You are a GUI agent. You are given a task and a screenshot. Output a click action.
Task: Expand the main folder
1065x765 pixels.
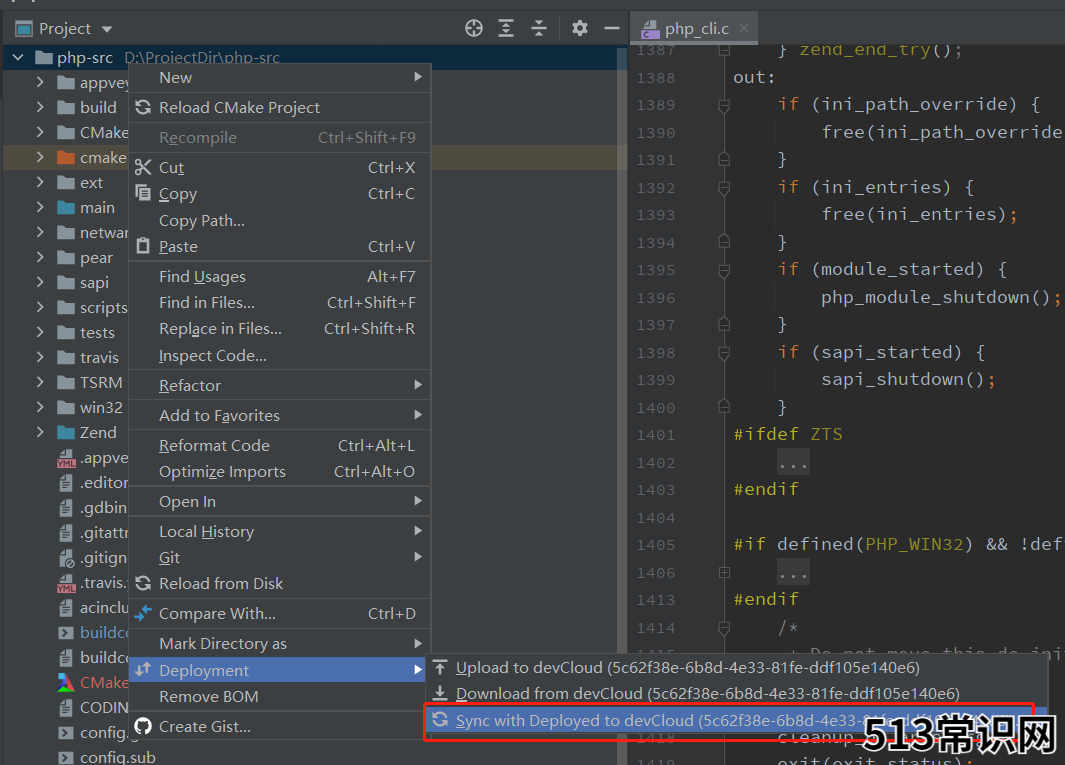(x=40, y=207)
